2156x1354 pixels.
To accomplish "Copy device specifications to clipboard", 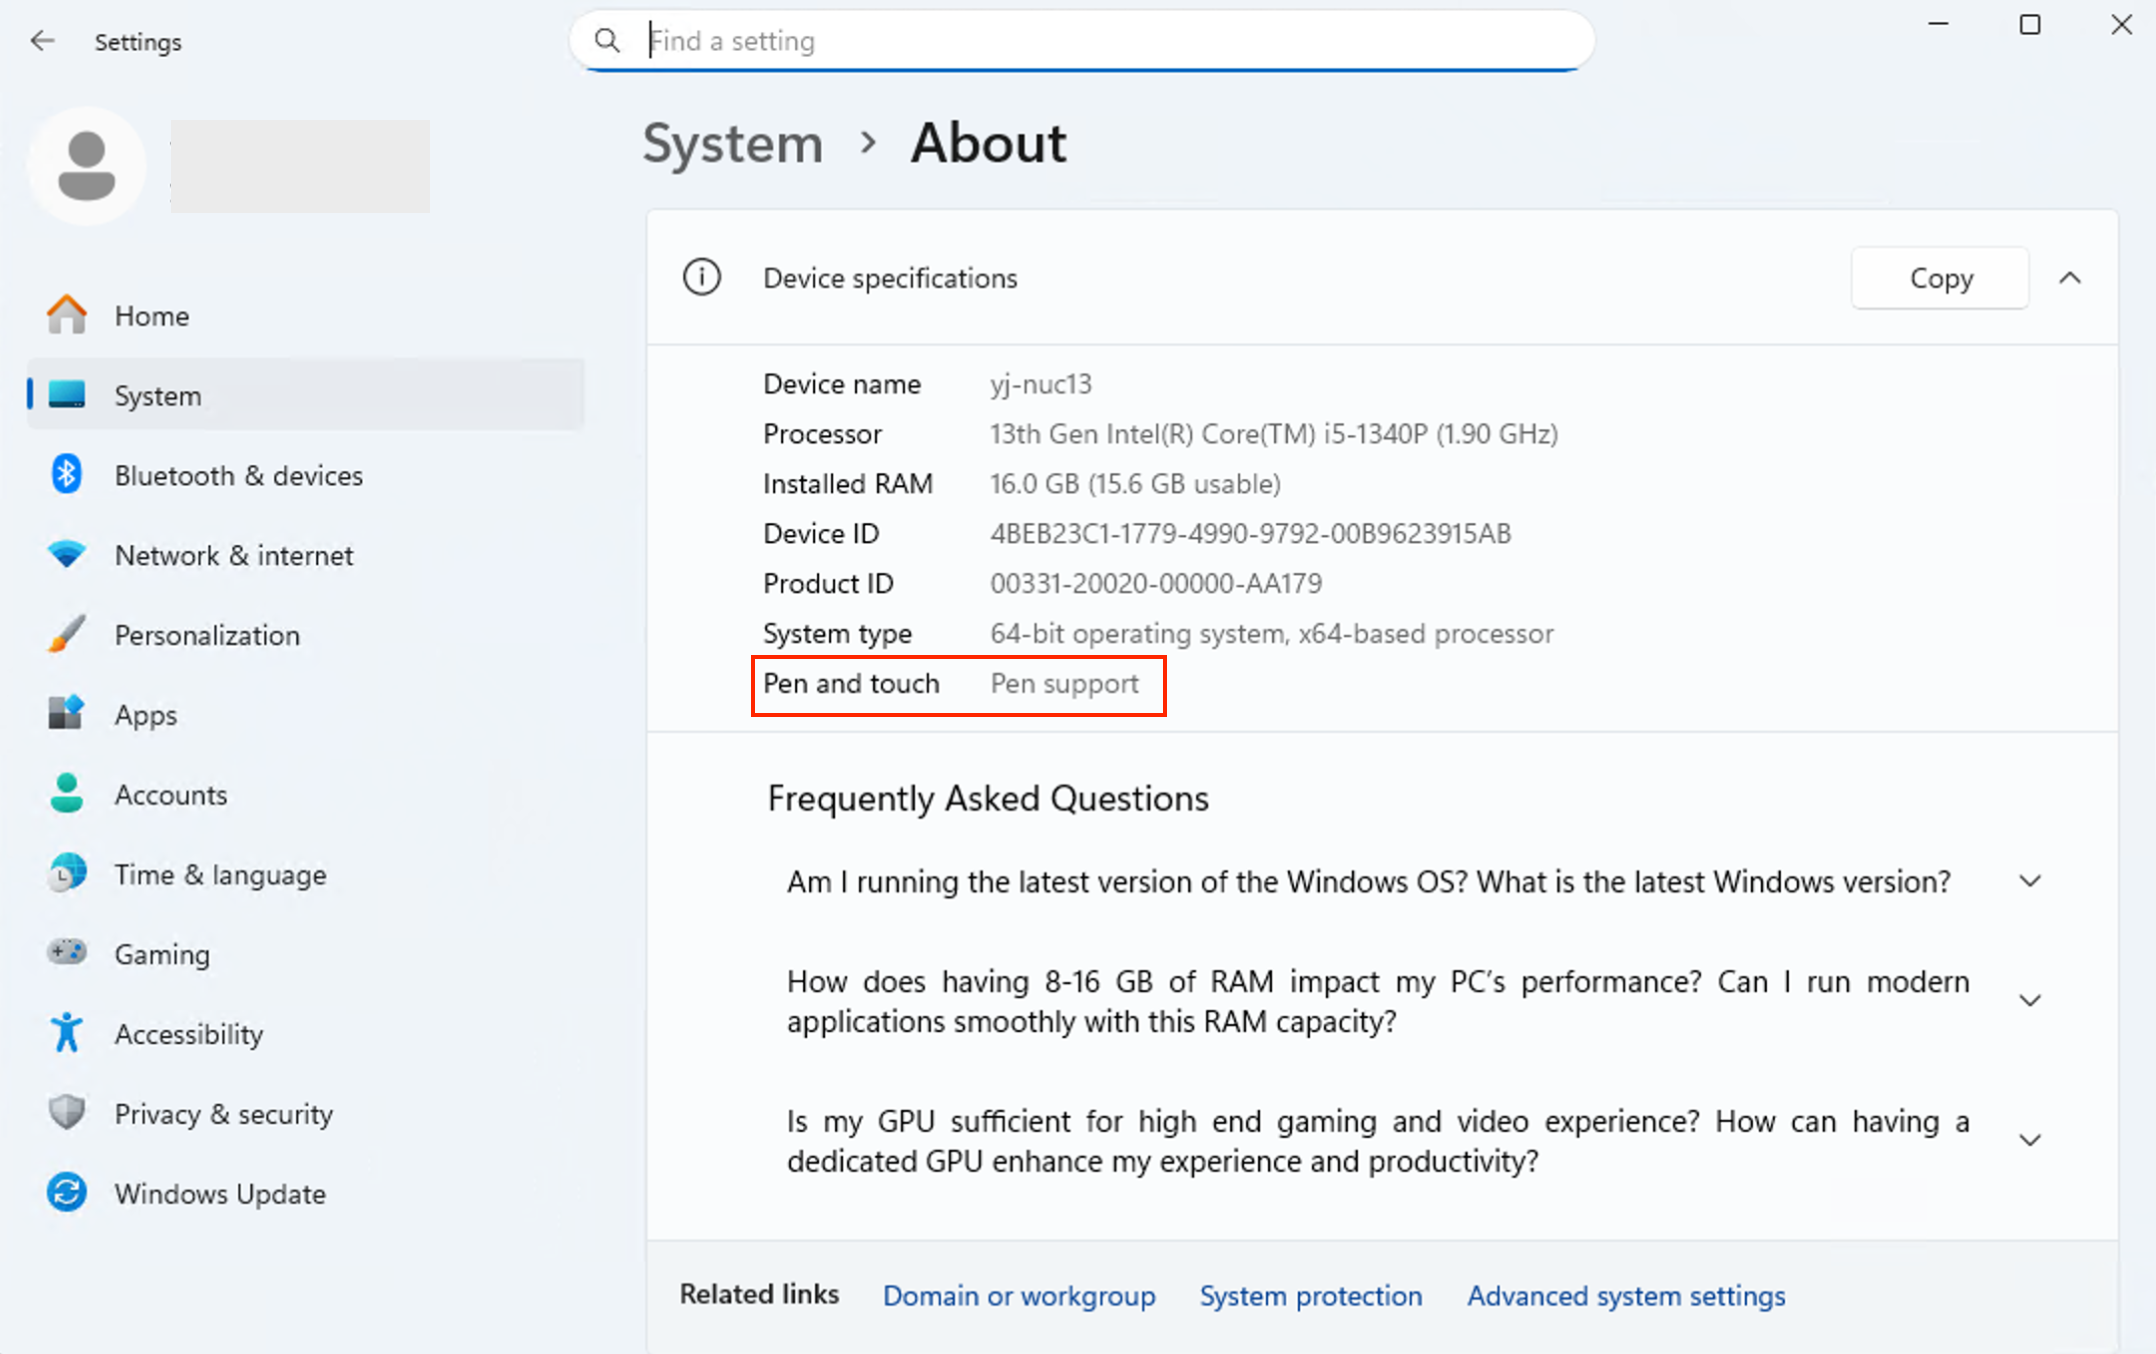I will [x=1939, y=278].
